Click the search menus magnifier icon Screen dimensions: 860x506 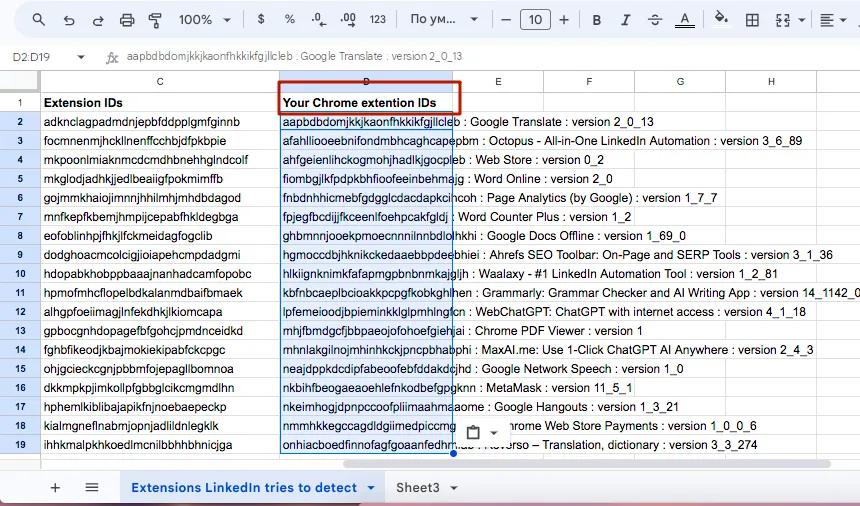click(x=38, y=20)
